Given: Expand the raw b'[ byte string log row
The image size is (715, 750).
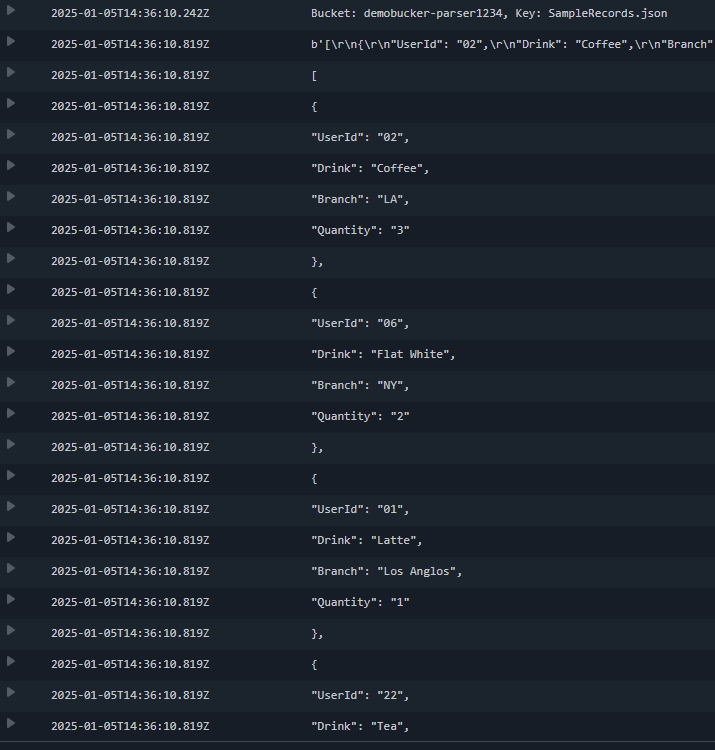Looking at the screenshot, I should tap(11, 42).
